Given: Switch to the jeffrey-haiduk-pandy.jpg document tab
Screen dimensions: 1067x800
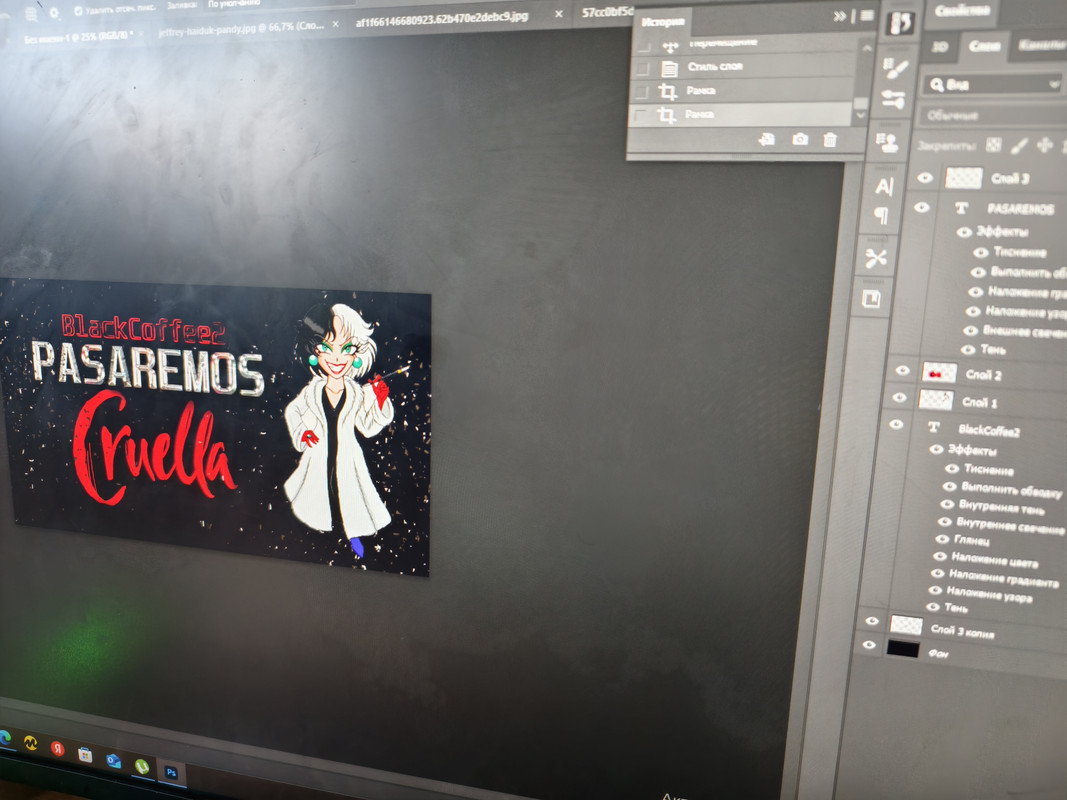Looking at the screenshot, I should (241, 29).
